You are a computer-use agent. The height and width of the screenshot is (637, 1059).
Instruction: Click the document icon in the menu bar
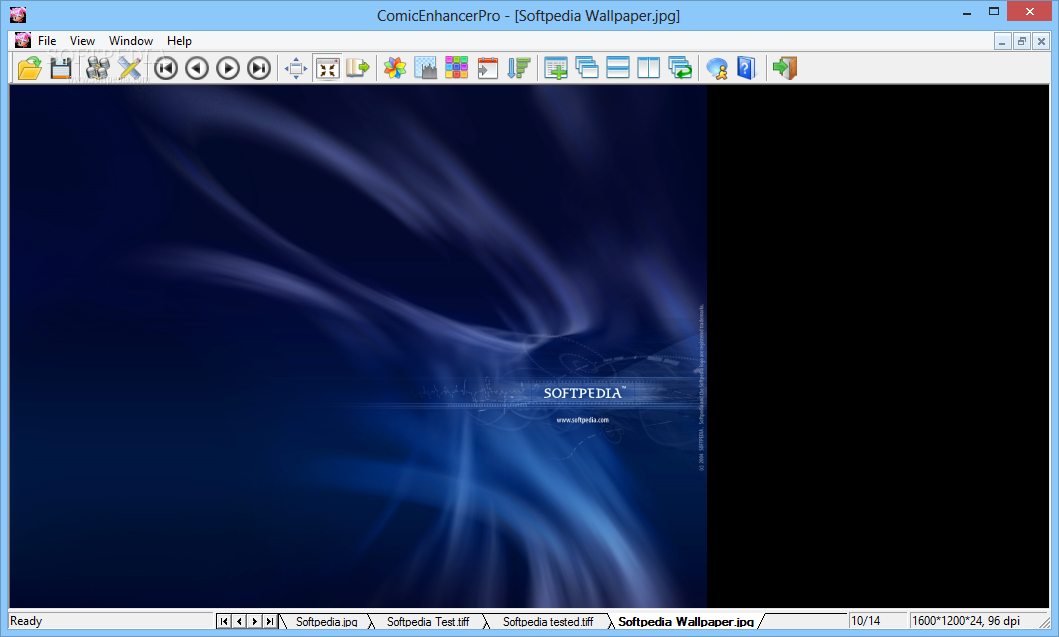23,41
